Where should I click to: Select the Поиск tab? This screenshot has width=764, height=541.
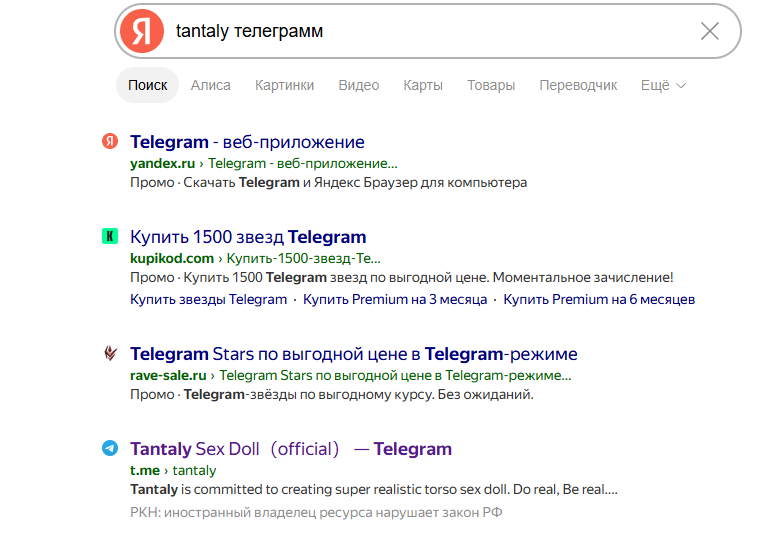point(148,85)
